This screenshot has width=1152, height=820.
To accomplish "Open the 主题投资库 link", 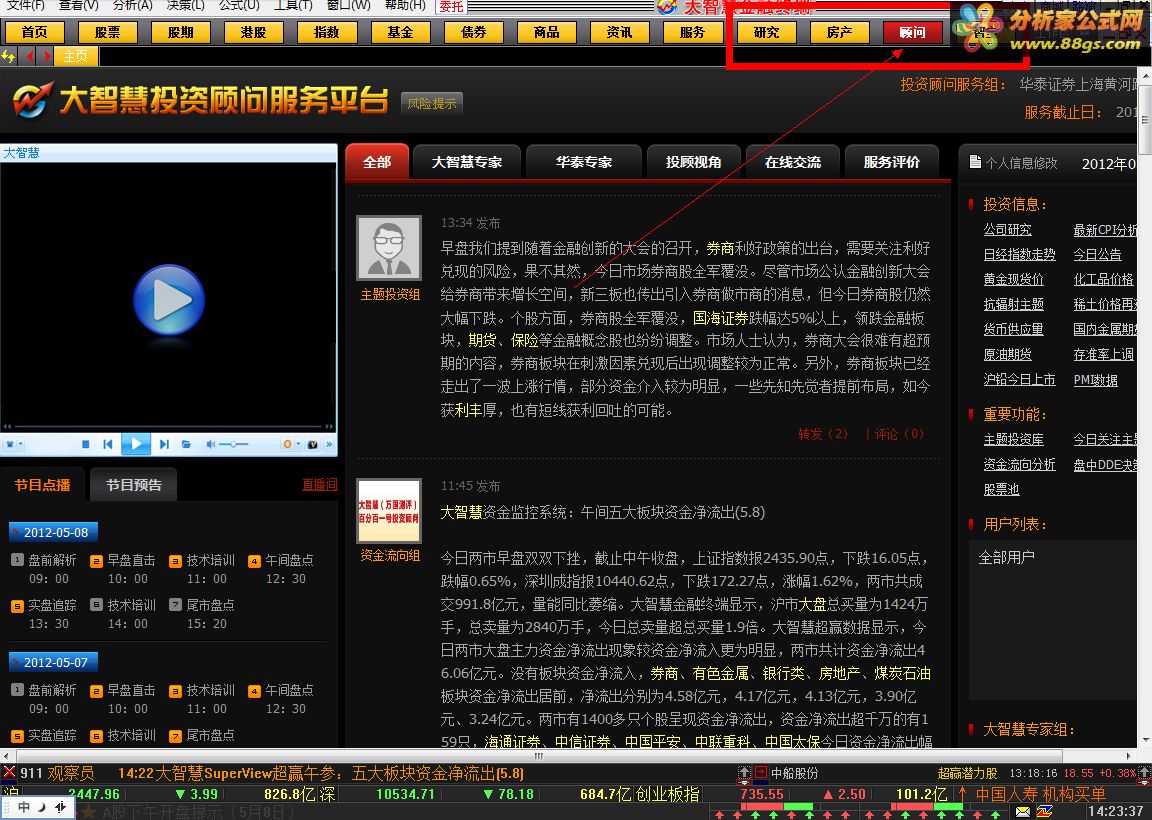I will tap(1013, 439).
